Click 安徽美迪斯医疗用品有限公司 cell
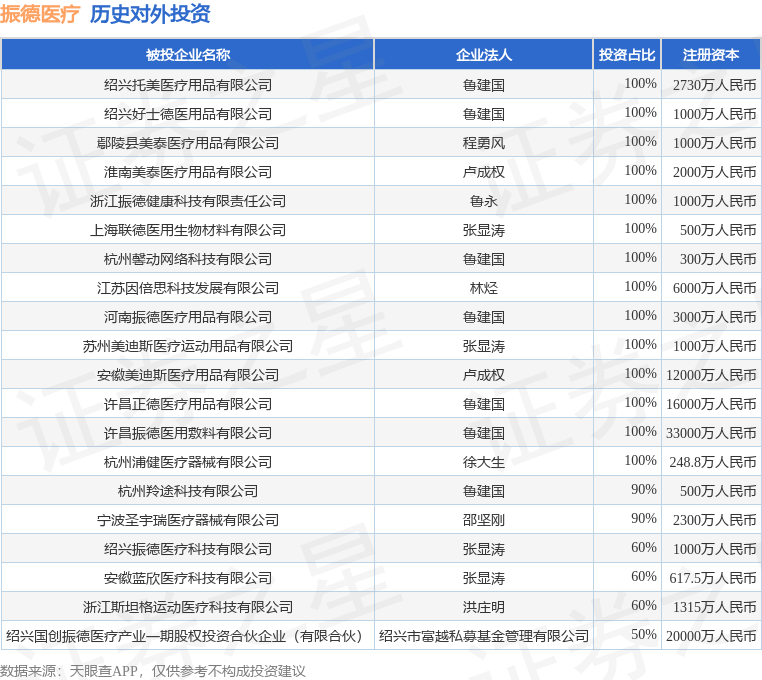762x680 pixels. (188, 375)
